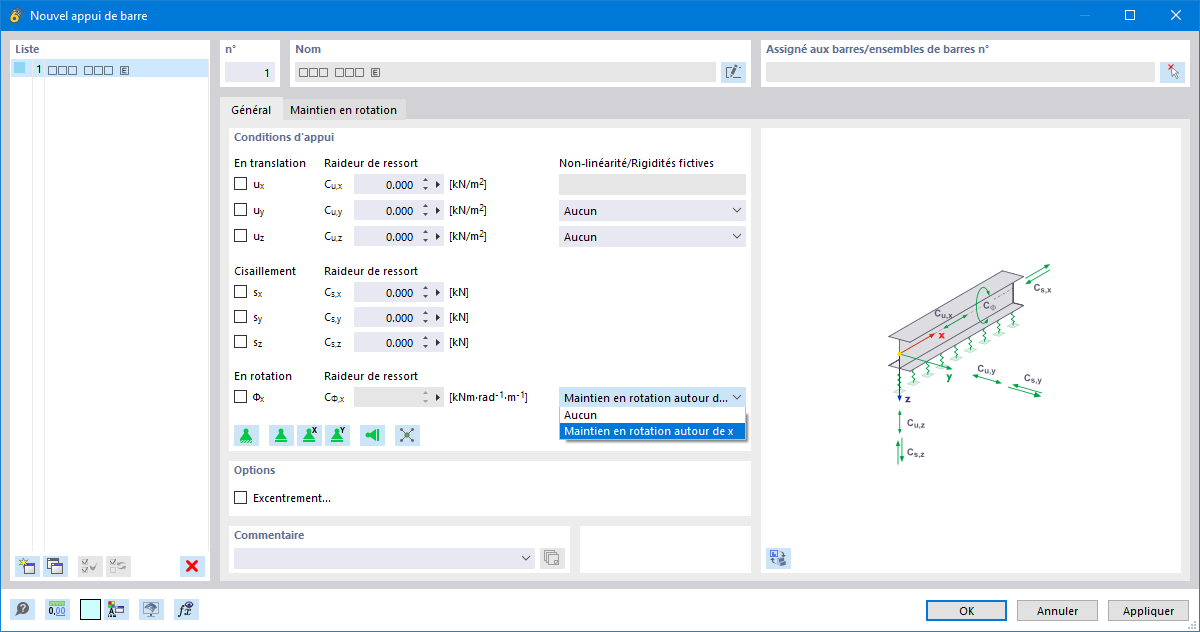The image size is (1200, 632).
Task: Open uy non-linearity dropdown showing Aucun
Action: [x=652, y=211]
